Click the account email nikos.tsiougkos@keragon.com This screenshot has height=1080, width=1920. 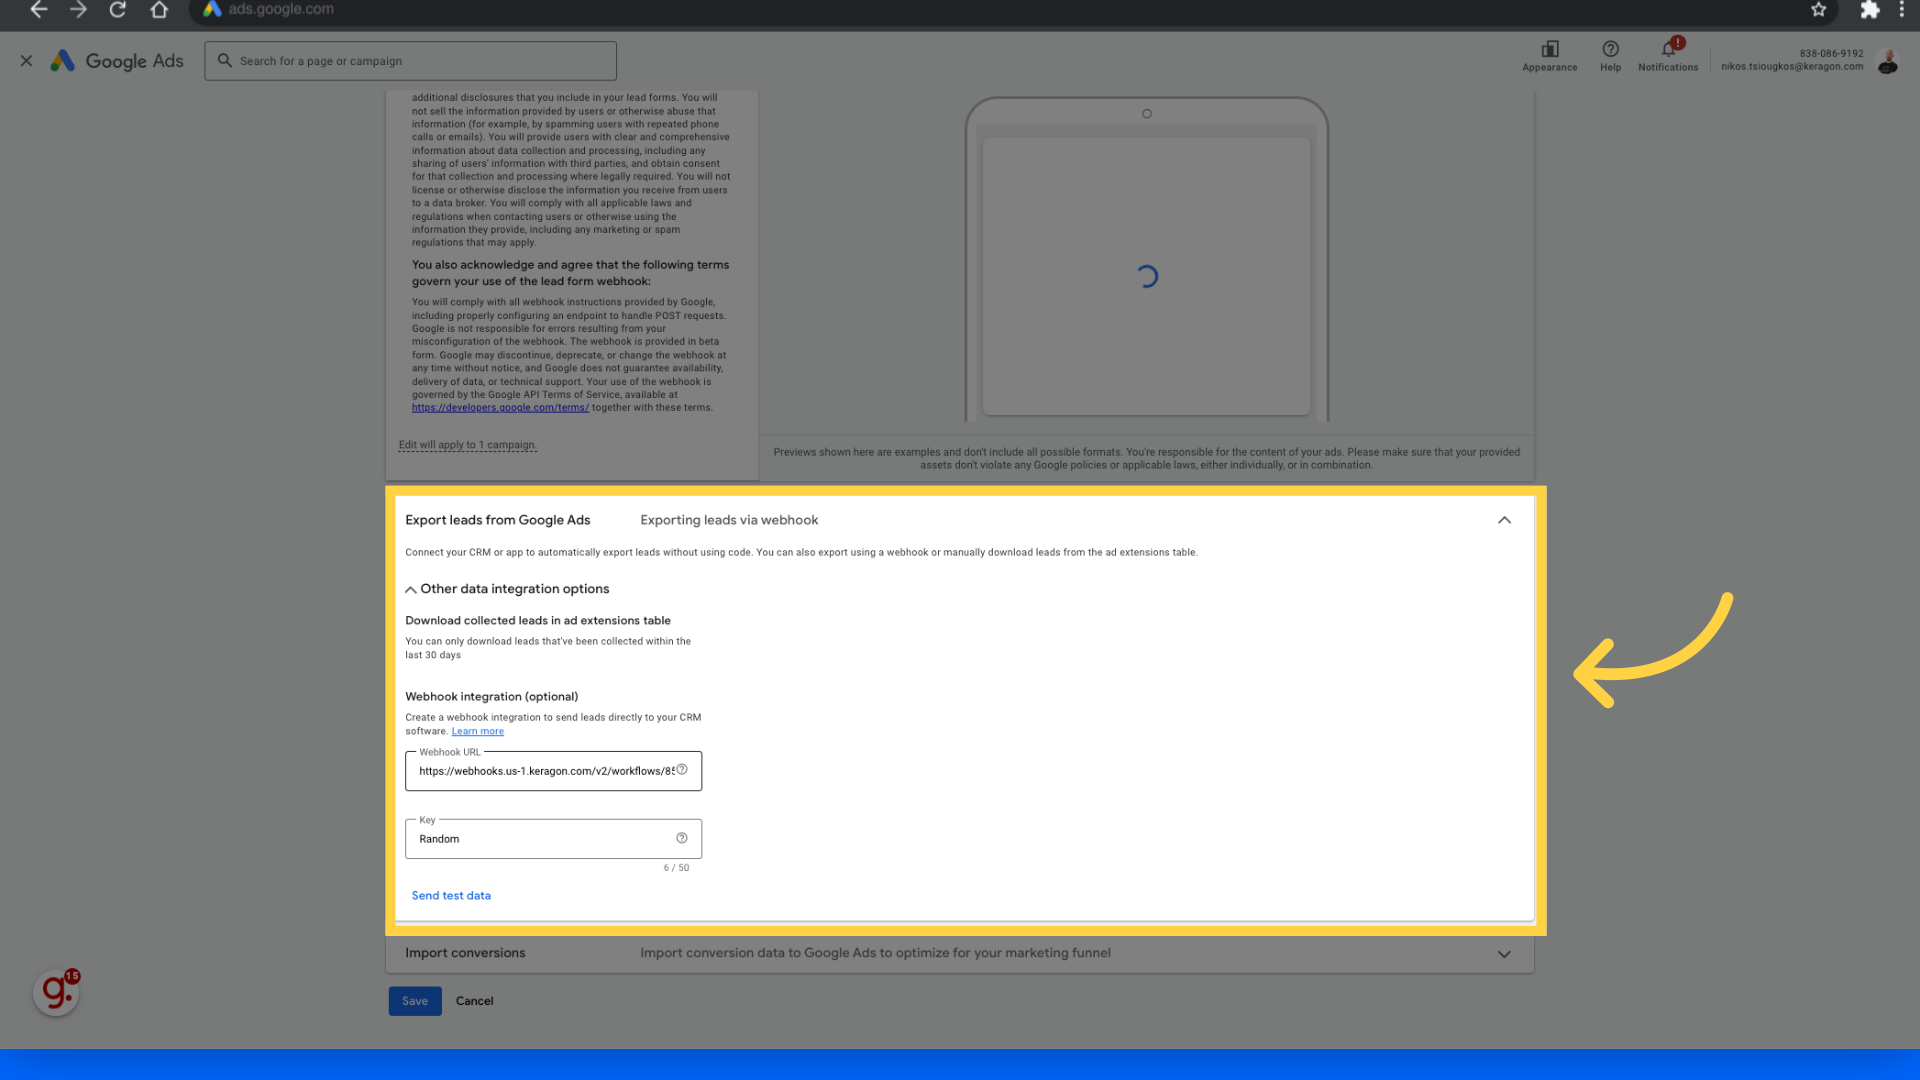1792,67
